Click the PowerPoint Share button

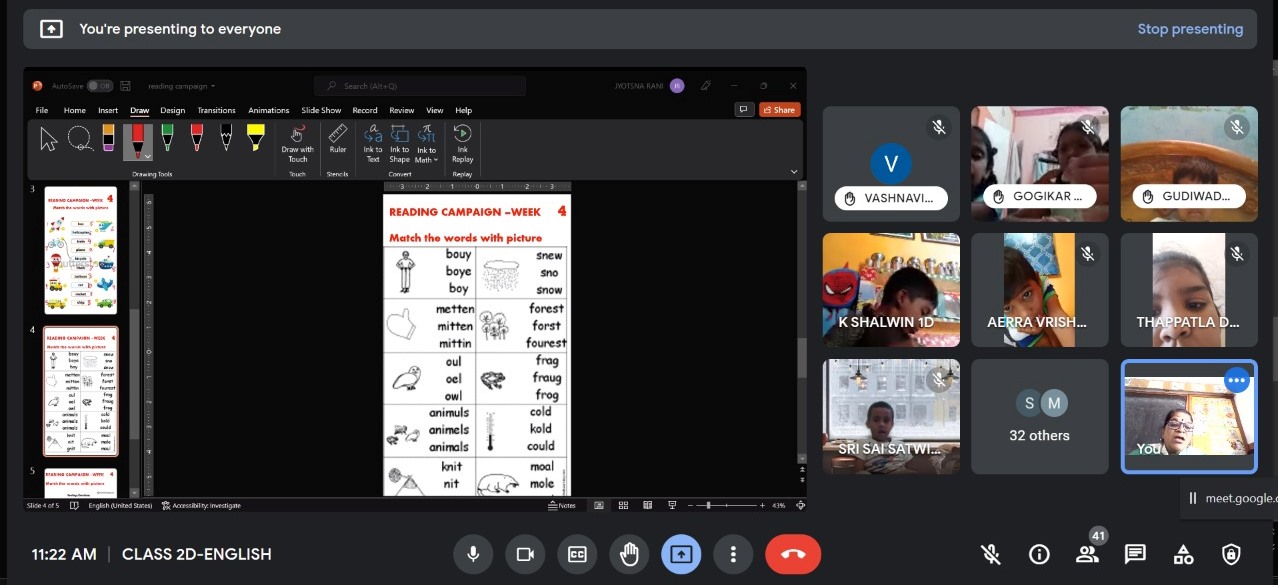click(780, 110)
